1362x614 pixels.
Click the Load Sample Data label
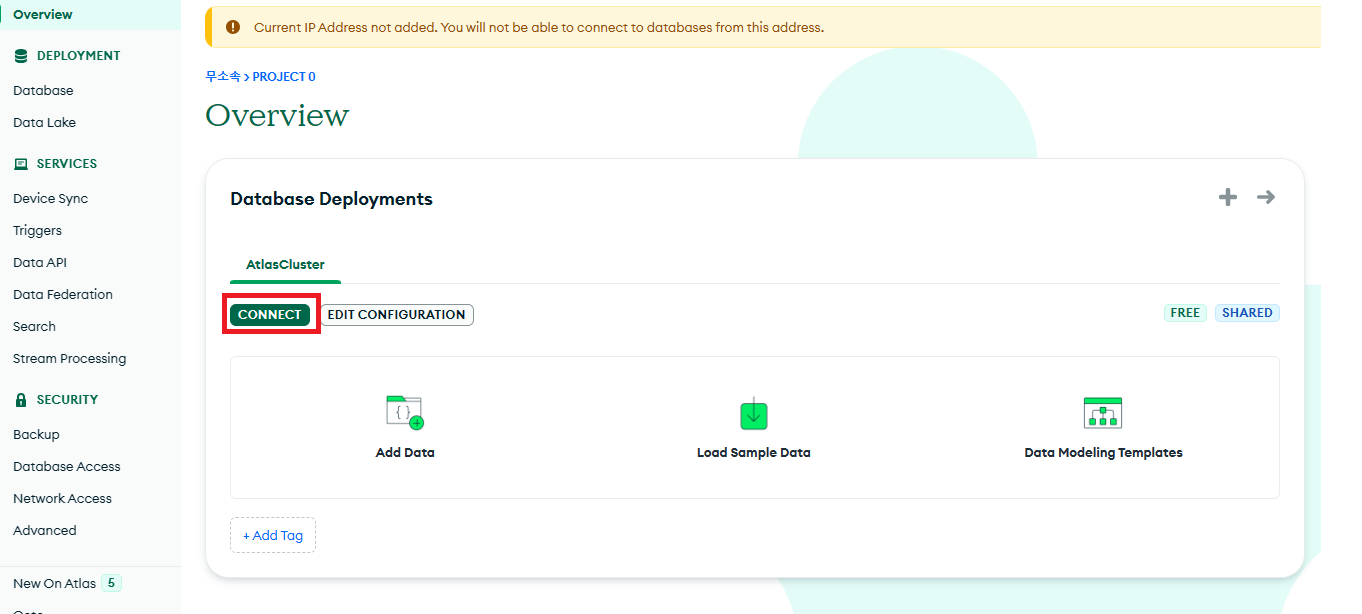click(754, 453)
